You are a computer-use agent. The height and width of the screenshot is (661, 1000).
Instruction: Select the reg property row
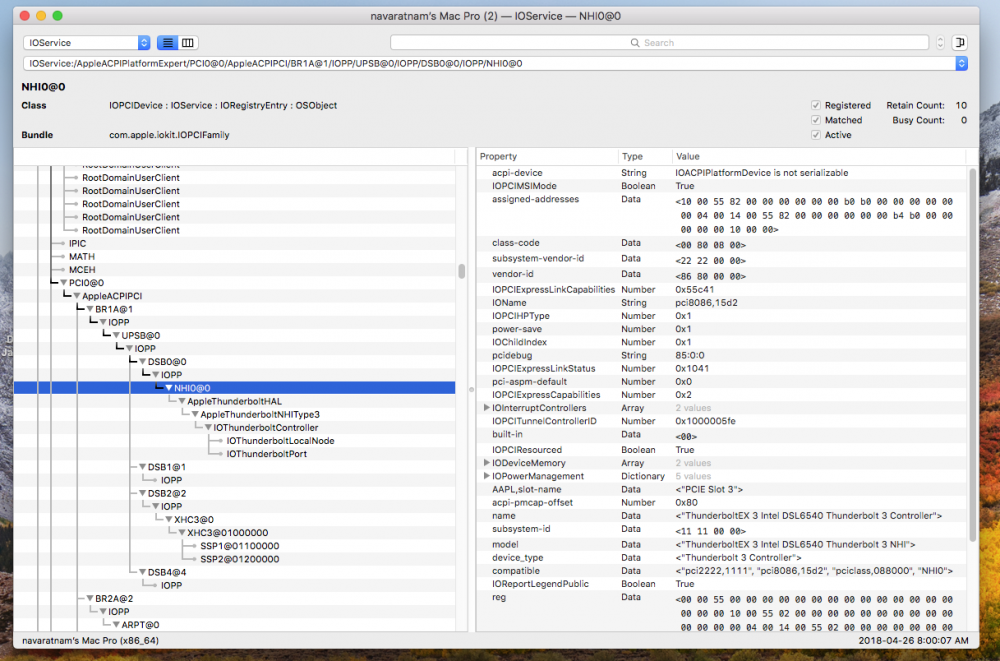721,611
